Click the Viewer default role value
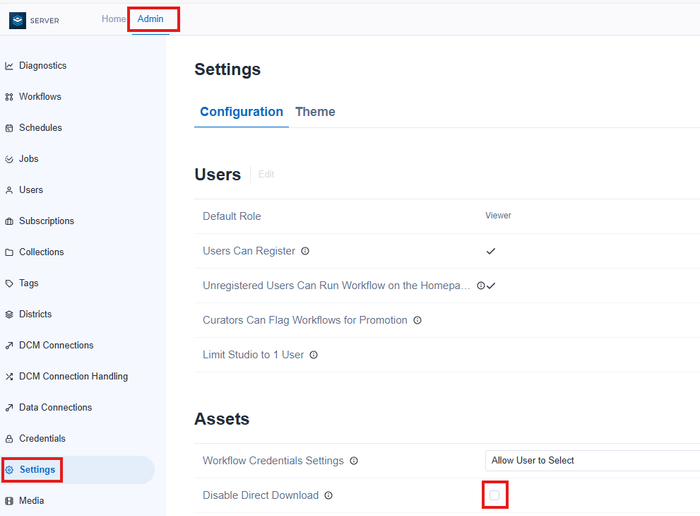This screenshot has width=700, height=516. (x=498, y=216)
